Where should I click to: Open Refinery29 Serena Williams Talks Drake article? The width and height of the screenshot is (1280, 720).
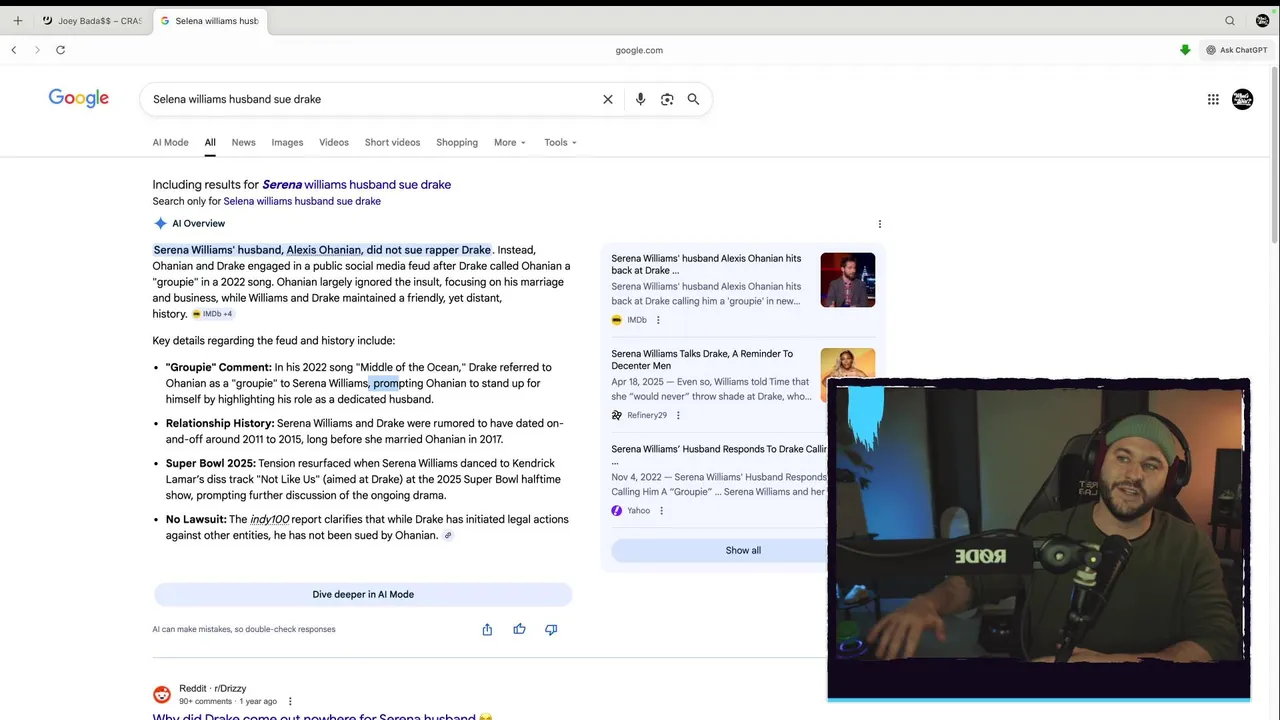tap(702, 359)
